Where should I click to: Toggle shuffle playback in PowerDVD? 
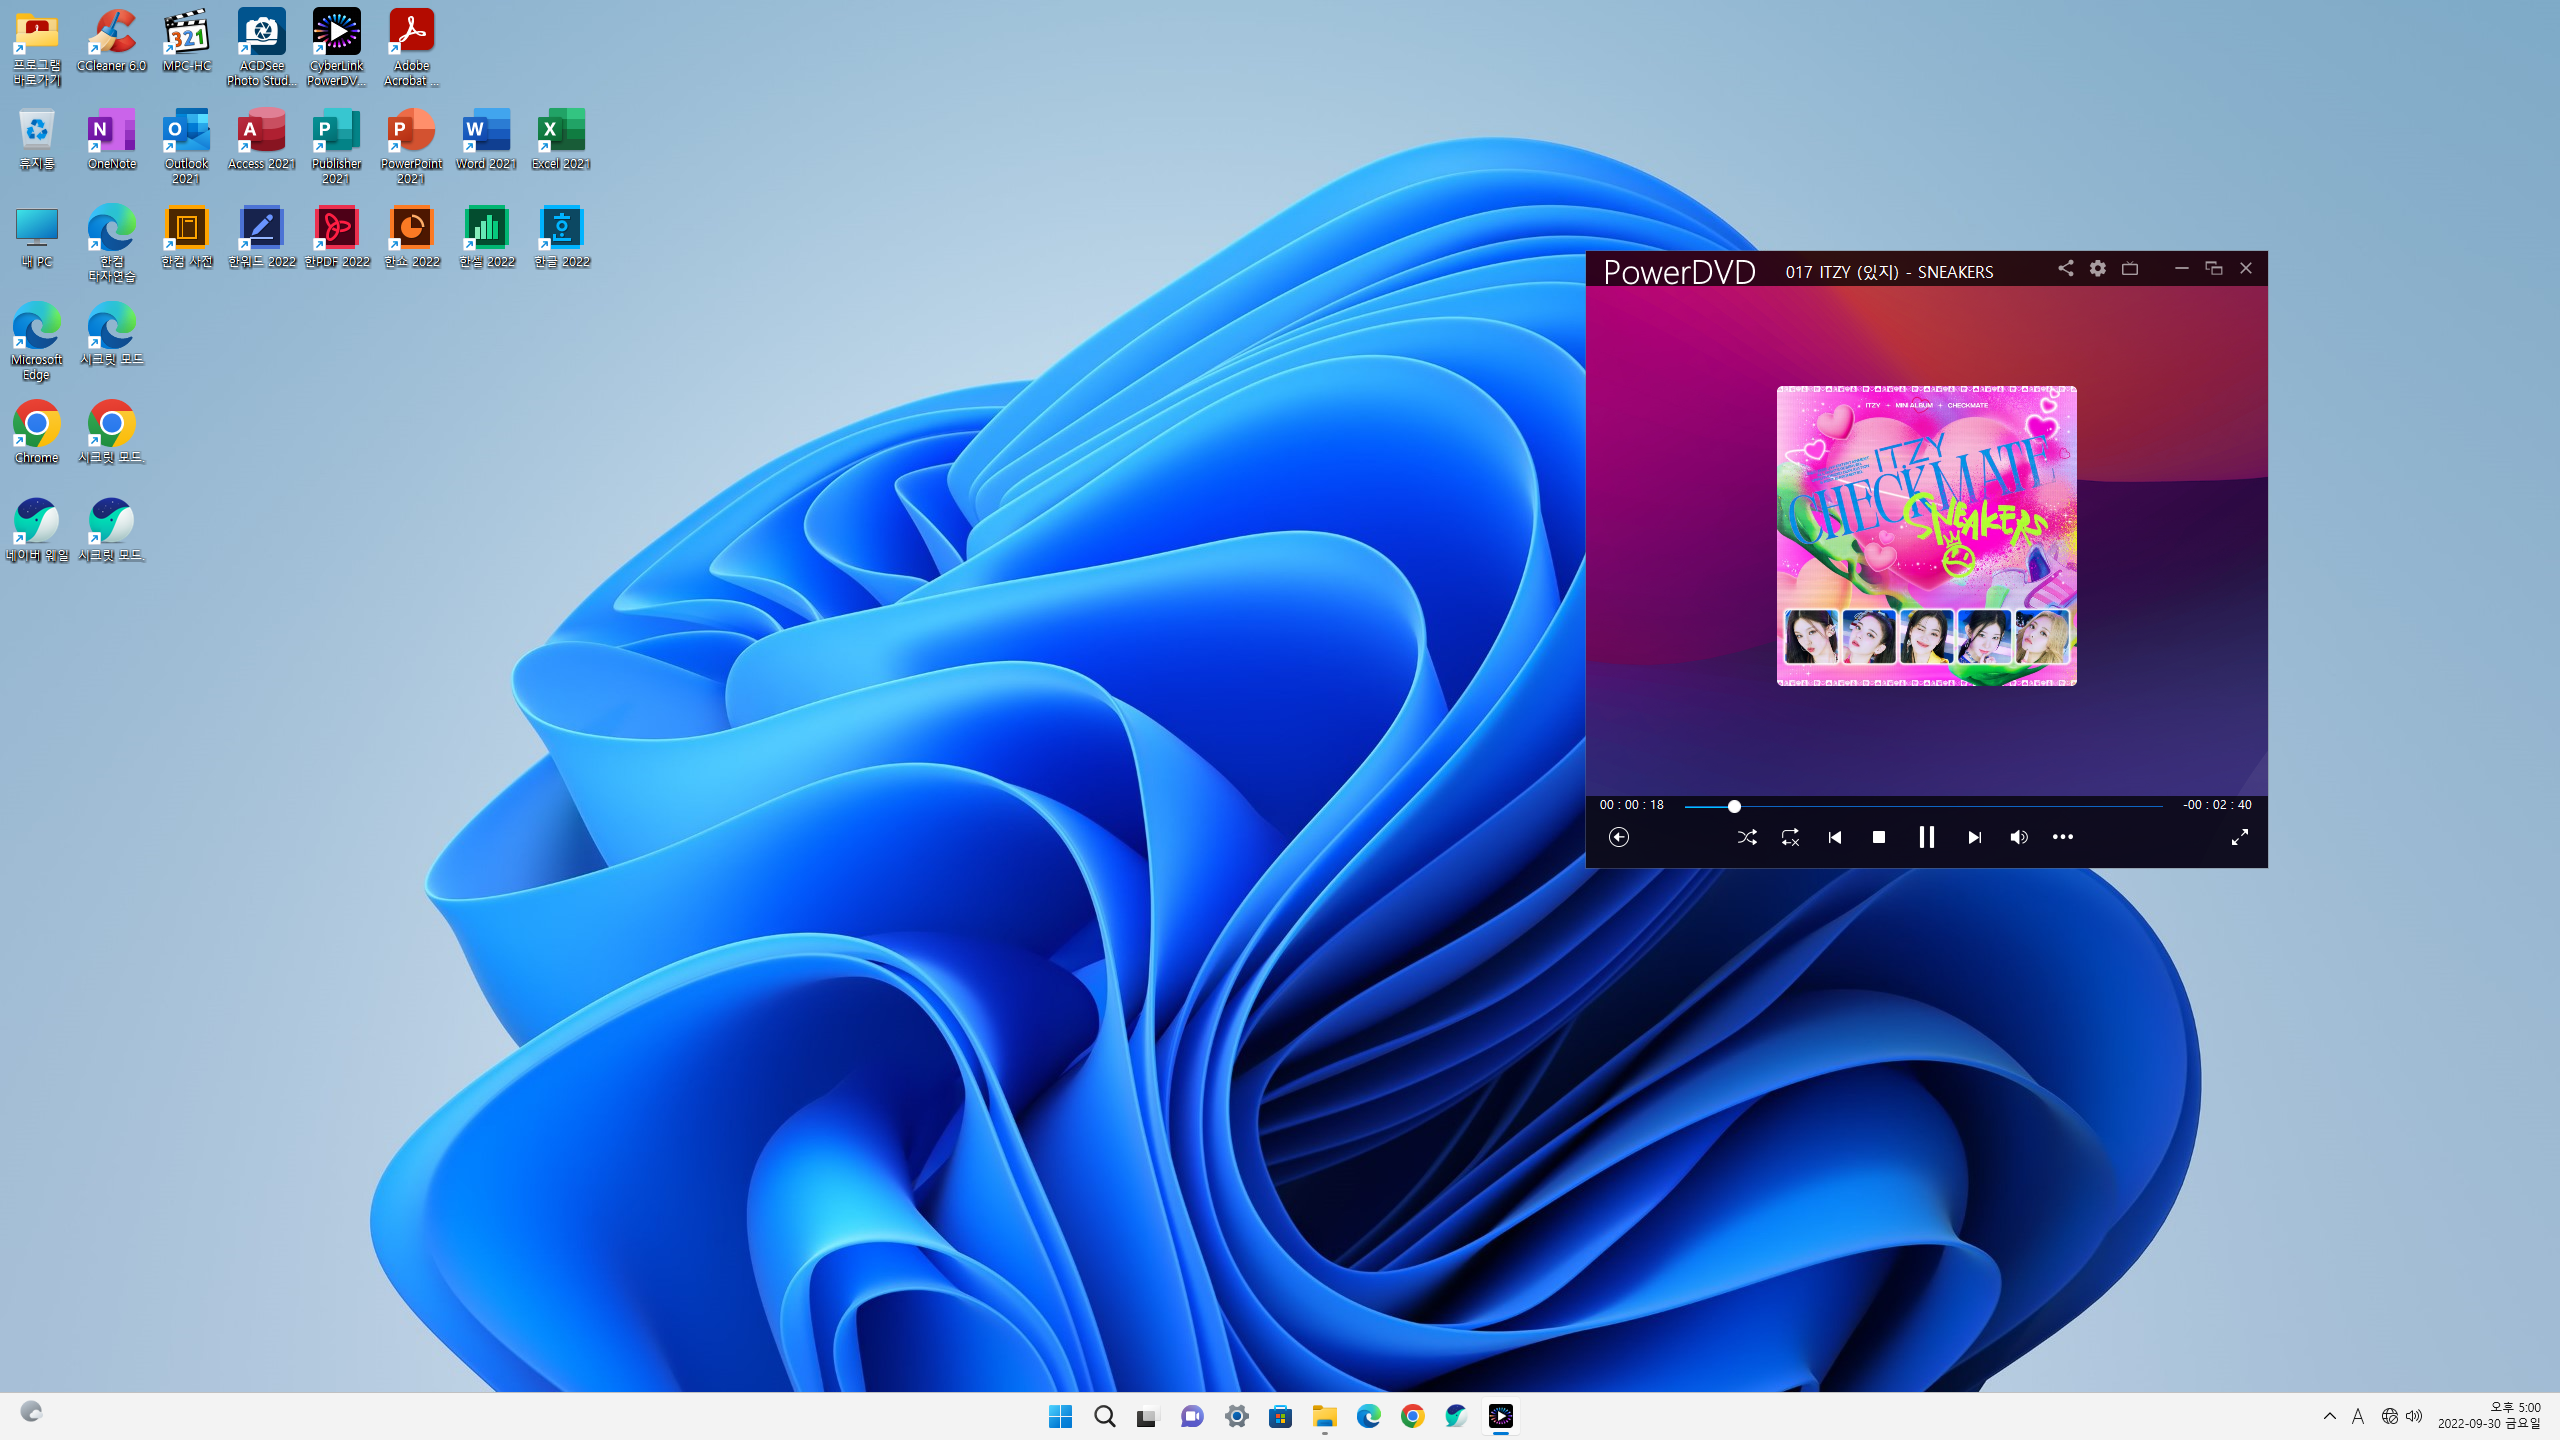coord(1747,837)
